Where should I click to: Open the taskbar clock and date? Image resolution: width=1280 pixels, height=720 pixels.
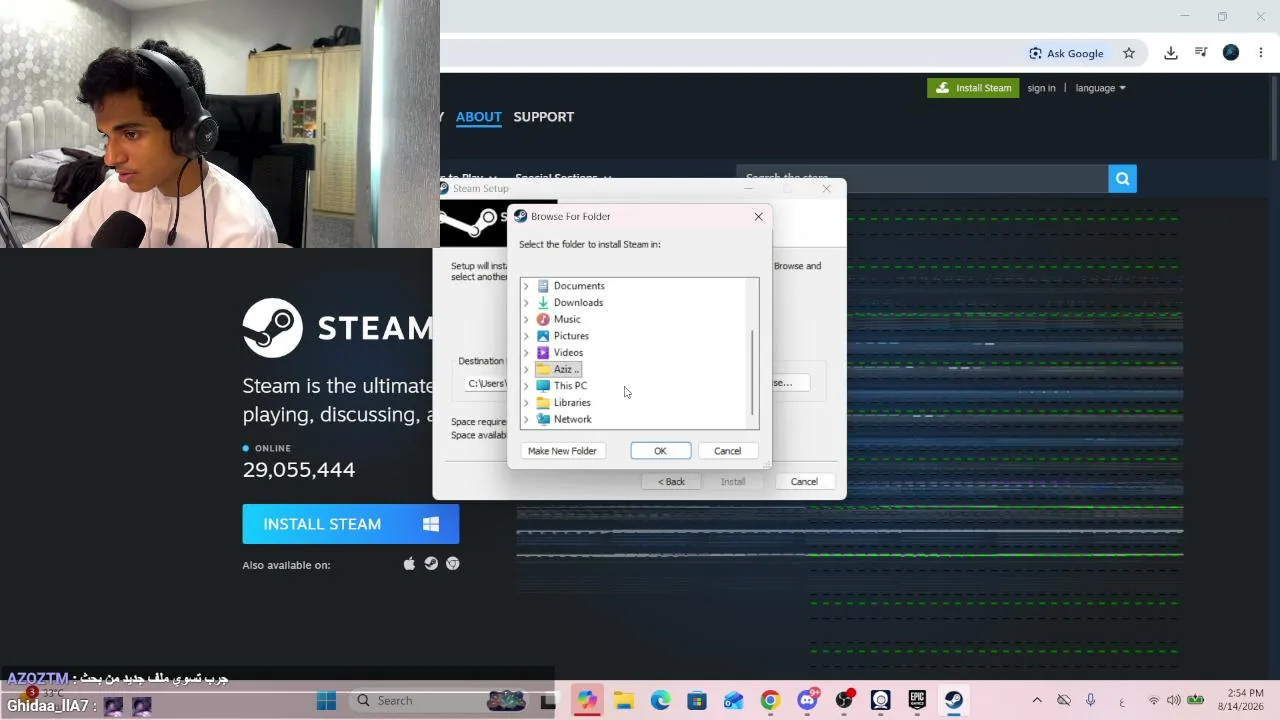click(1240, 700)
